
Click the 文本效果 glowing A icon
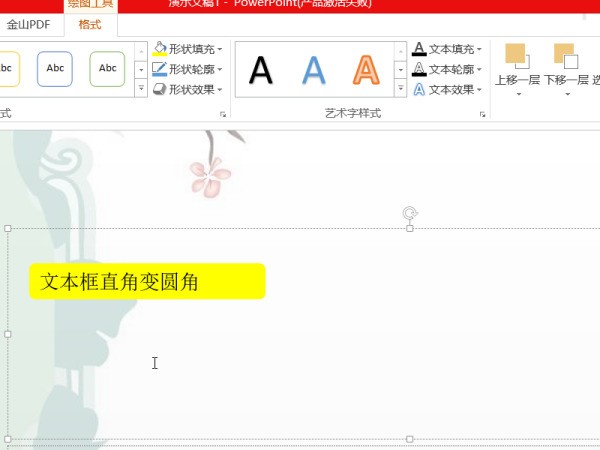419,89
